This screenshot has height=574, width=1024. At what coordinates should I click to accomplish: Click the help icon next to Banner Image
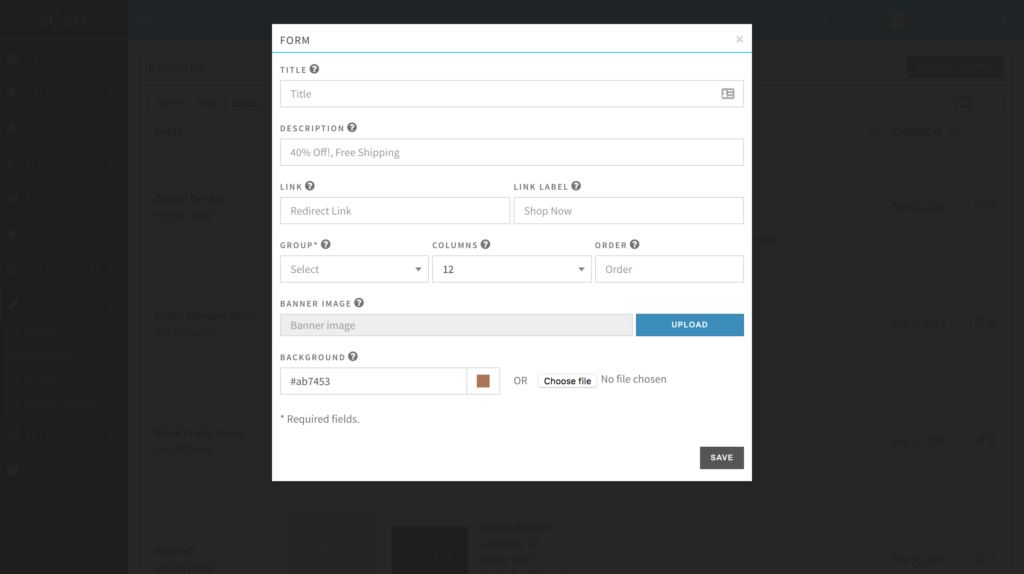359,303
